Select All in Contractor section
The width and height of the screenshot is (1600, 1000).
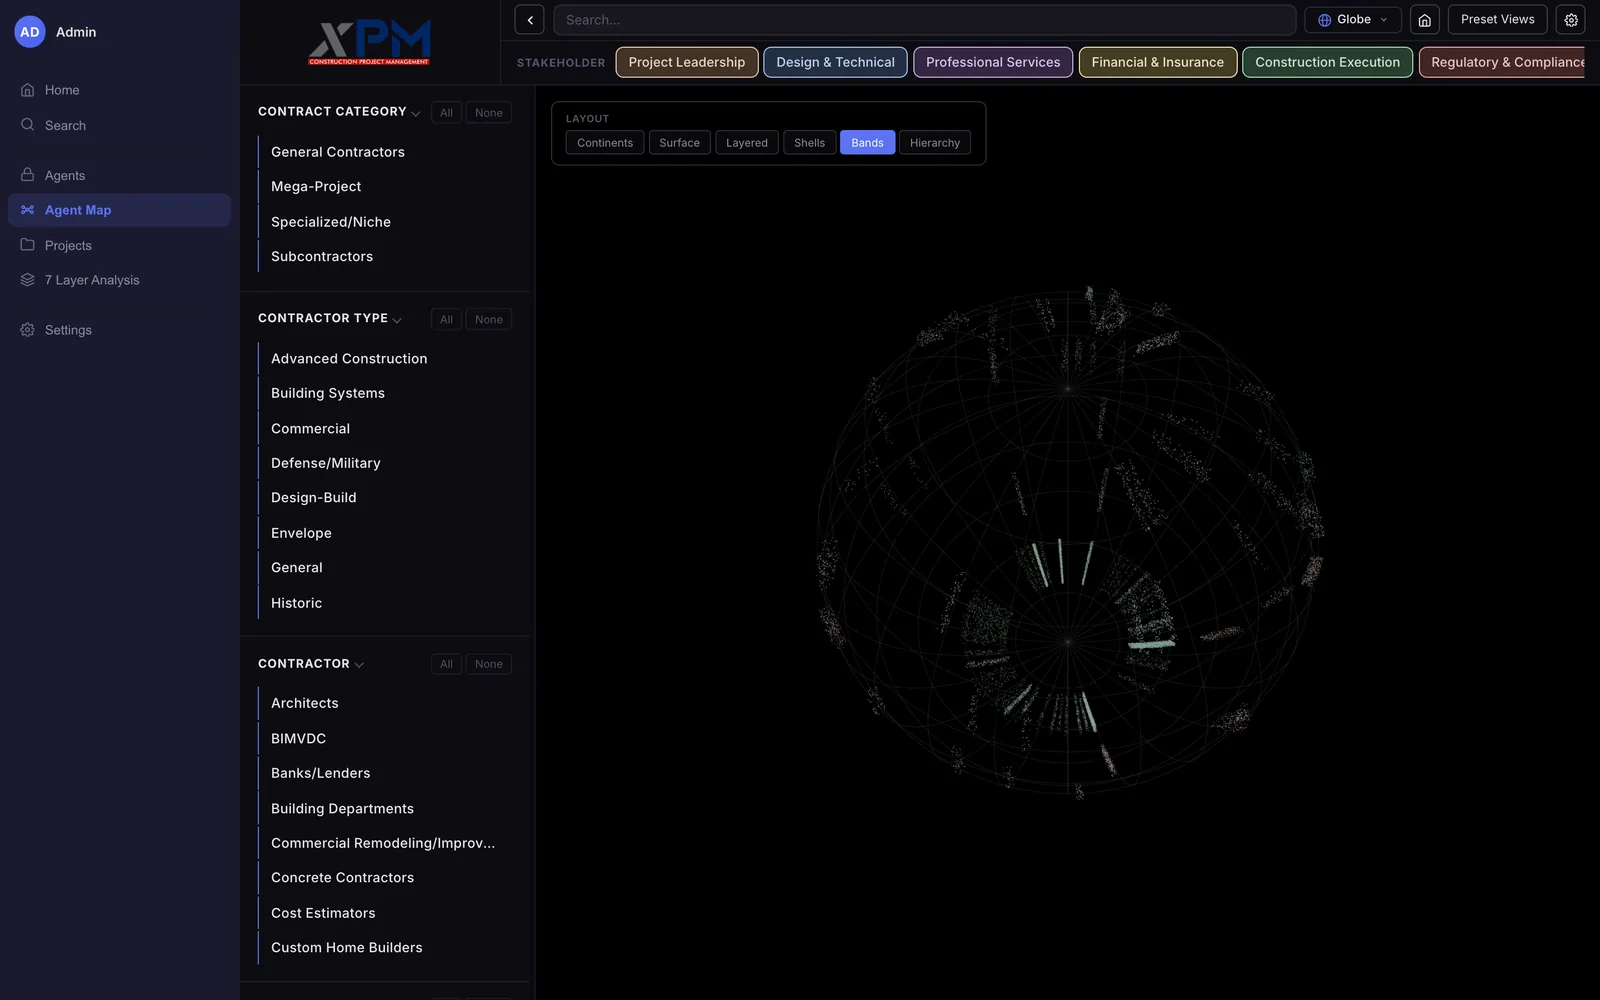446,664
